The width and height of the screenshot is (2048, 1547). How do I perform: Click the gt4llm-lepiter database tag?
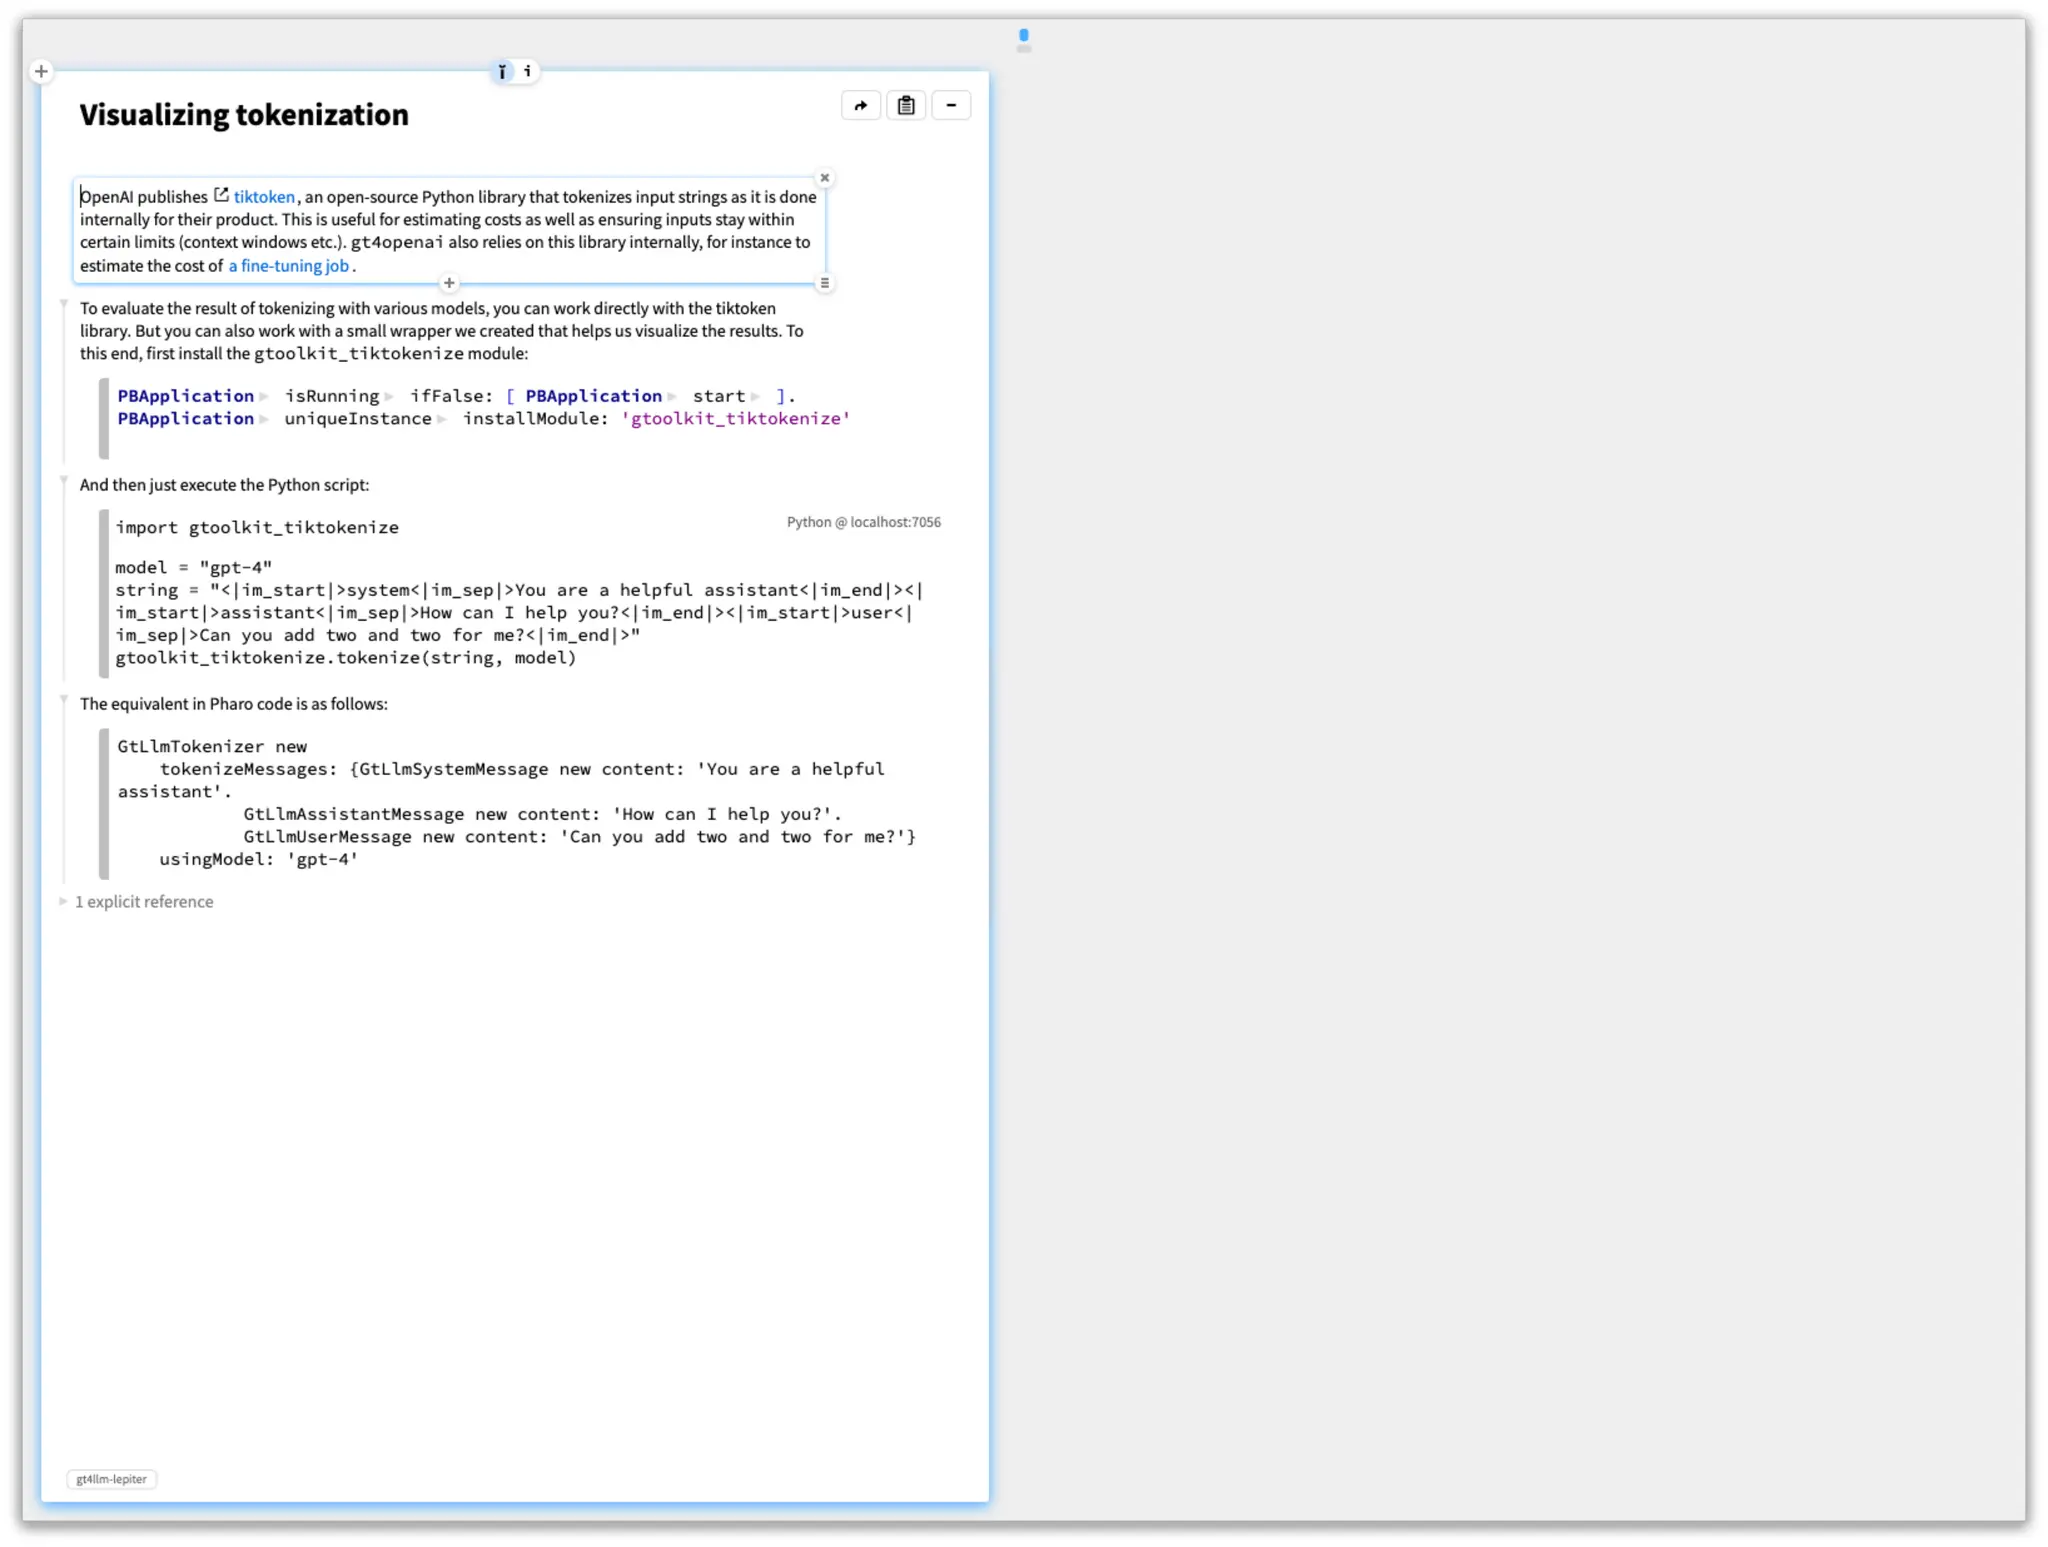click(111, 1478)
